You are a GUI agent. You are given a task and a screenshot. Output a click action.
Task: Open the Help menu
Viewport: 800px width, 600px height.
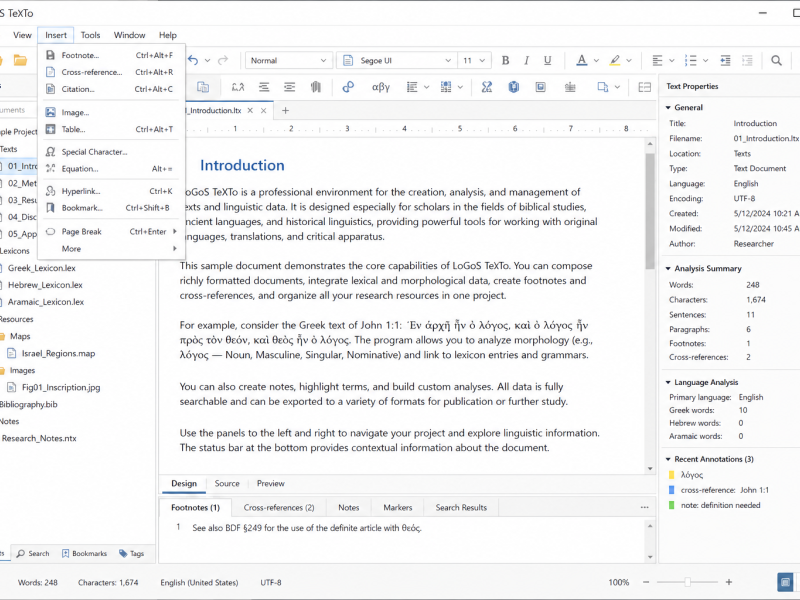[x=167, y=35]
